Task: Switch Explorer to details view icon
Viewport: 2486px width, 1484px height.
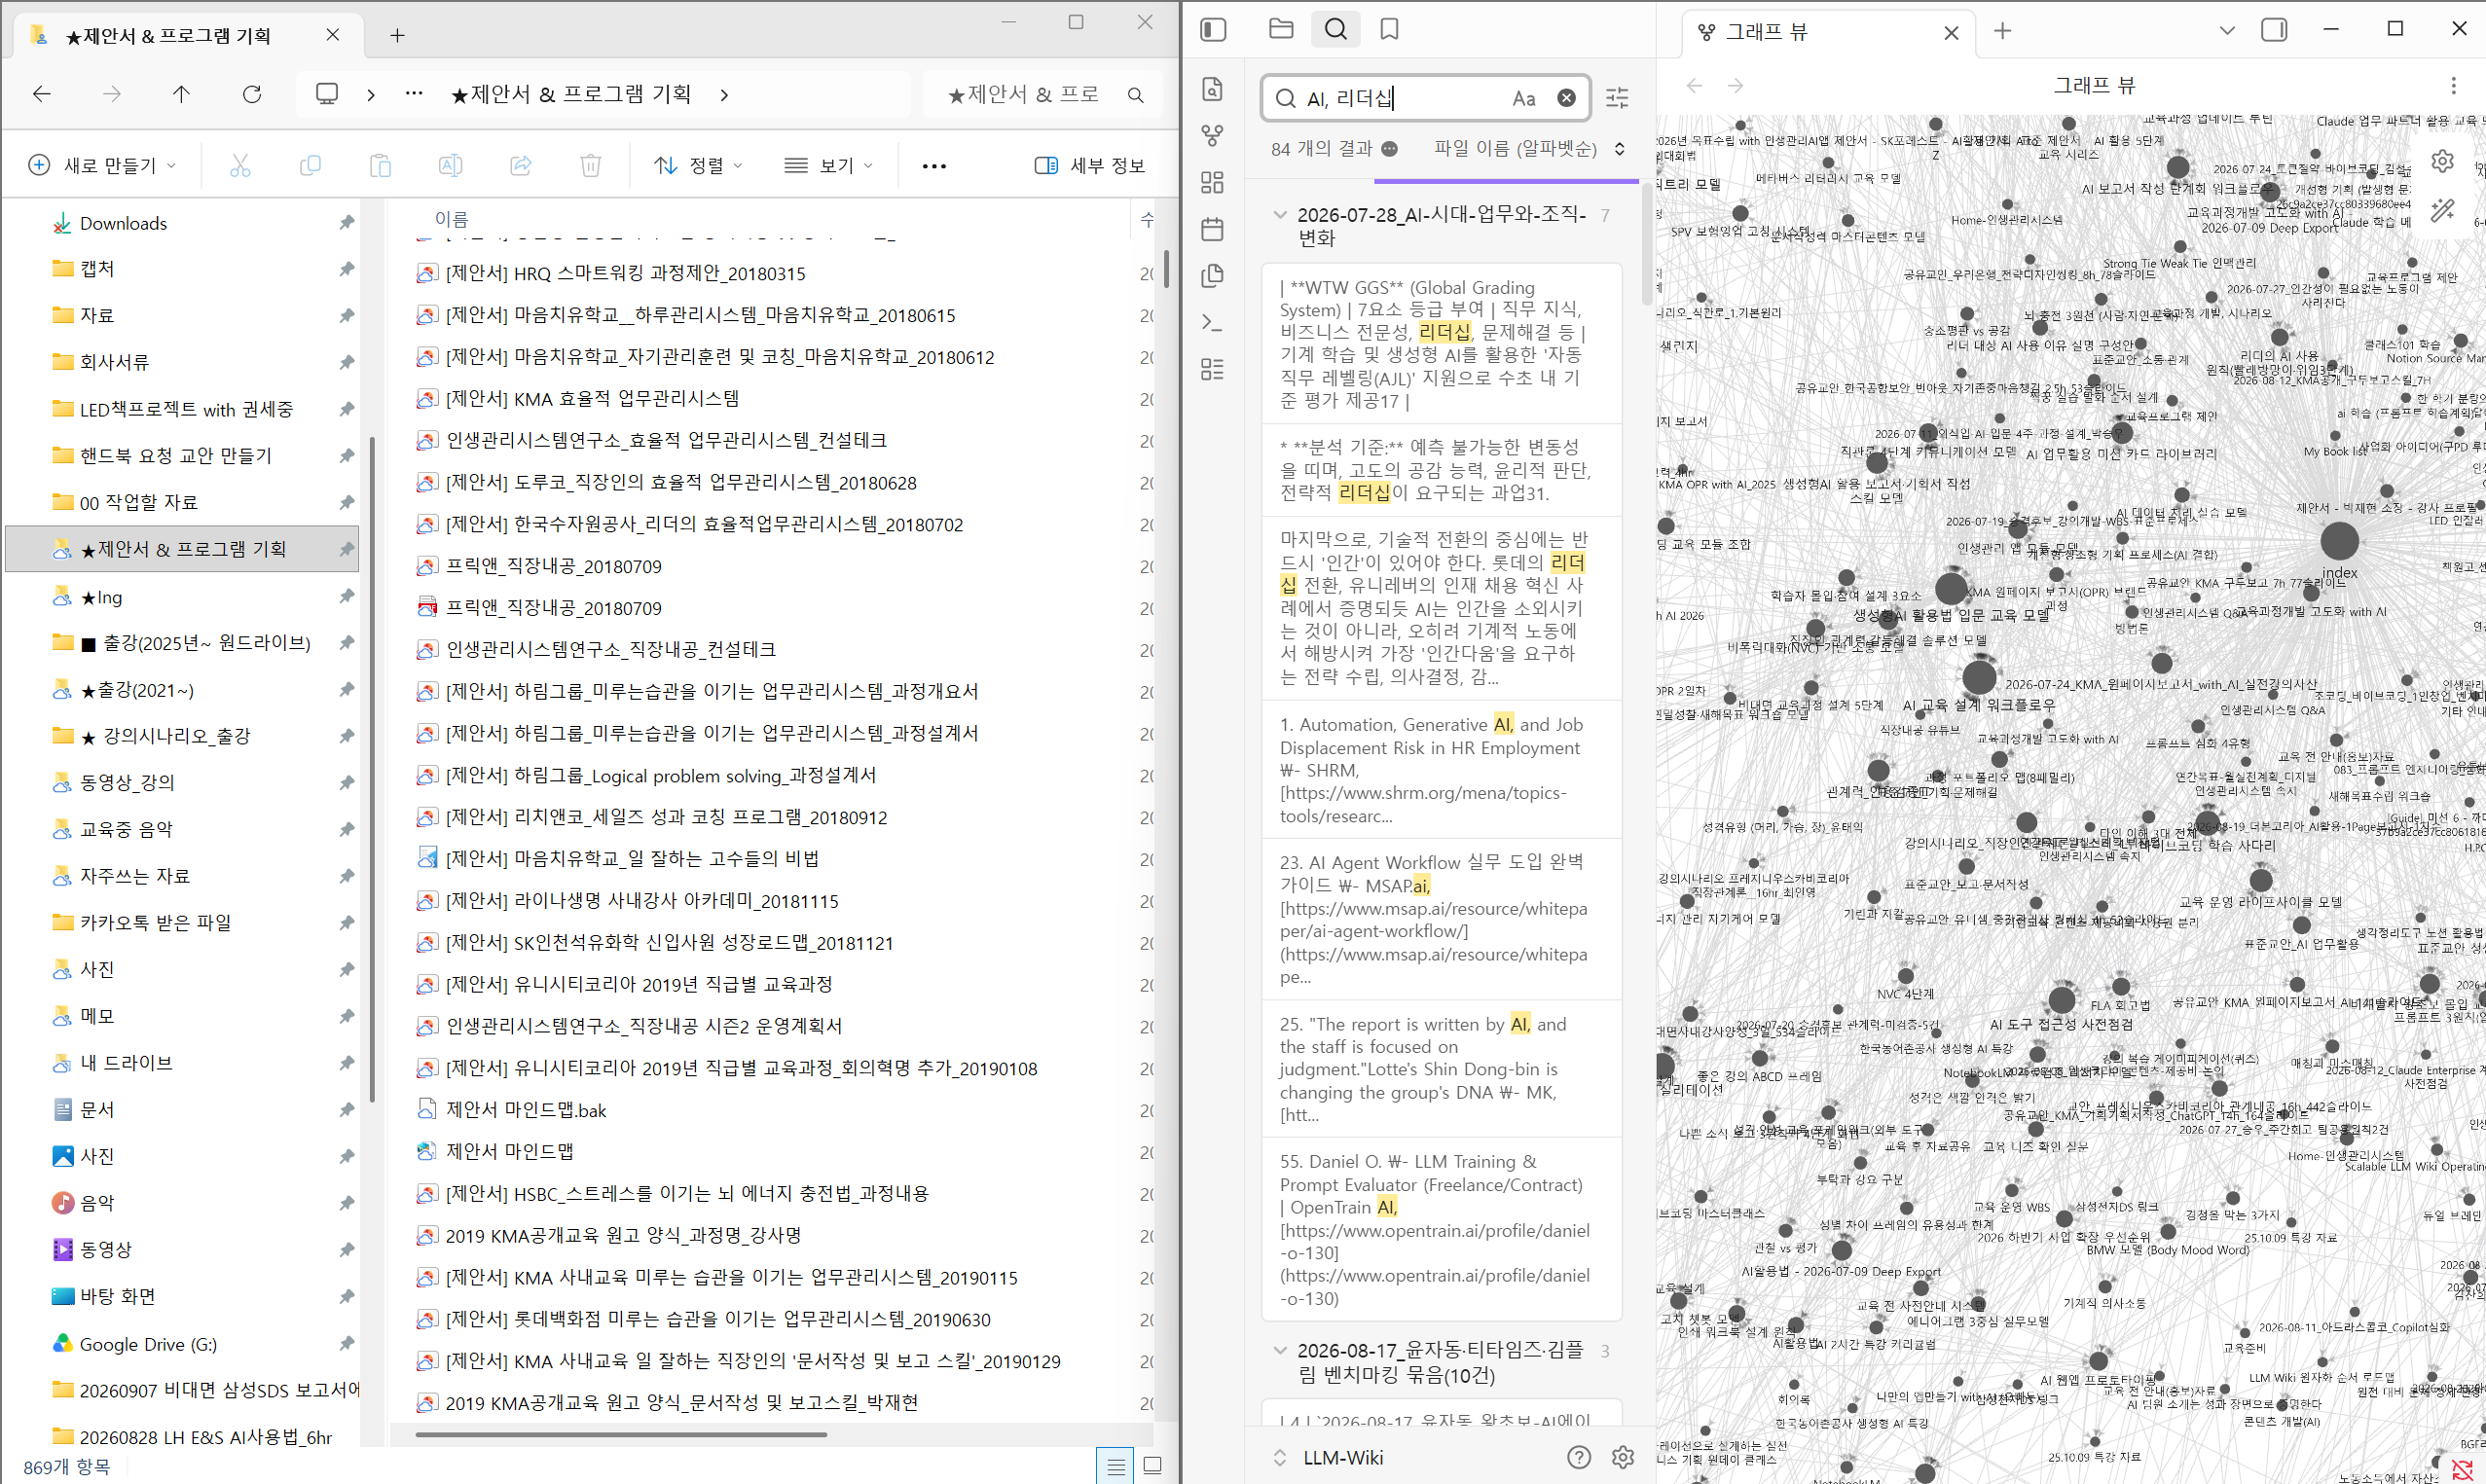Action: (x=1116, y=1466)
